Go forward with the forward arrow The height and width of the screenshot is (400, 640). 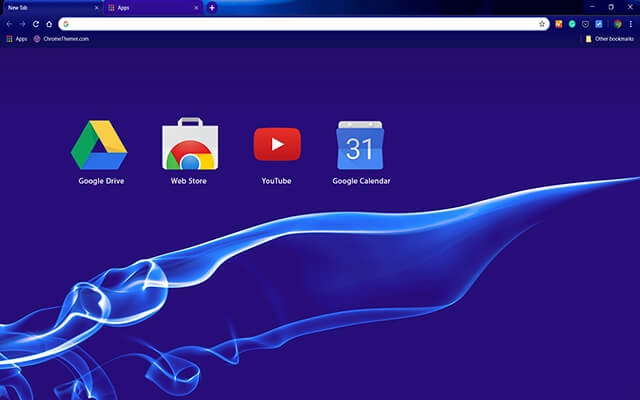pyautogui.click(x=22, y=24)
